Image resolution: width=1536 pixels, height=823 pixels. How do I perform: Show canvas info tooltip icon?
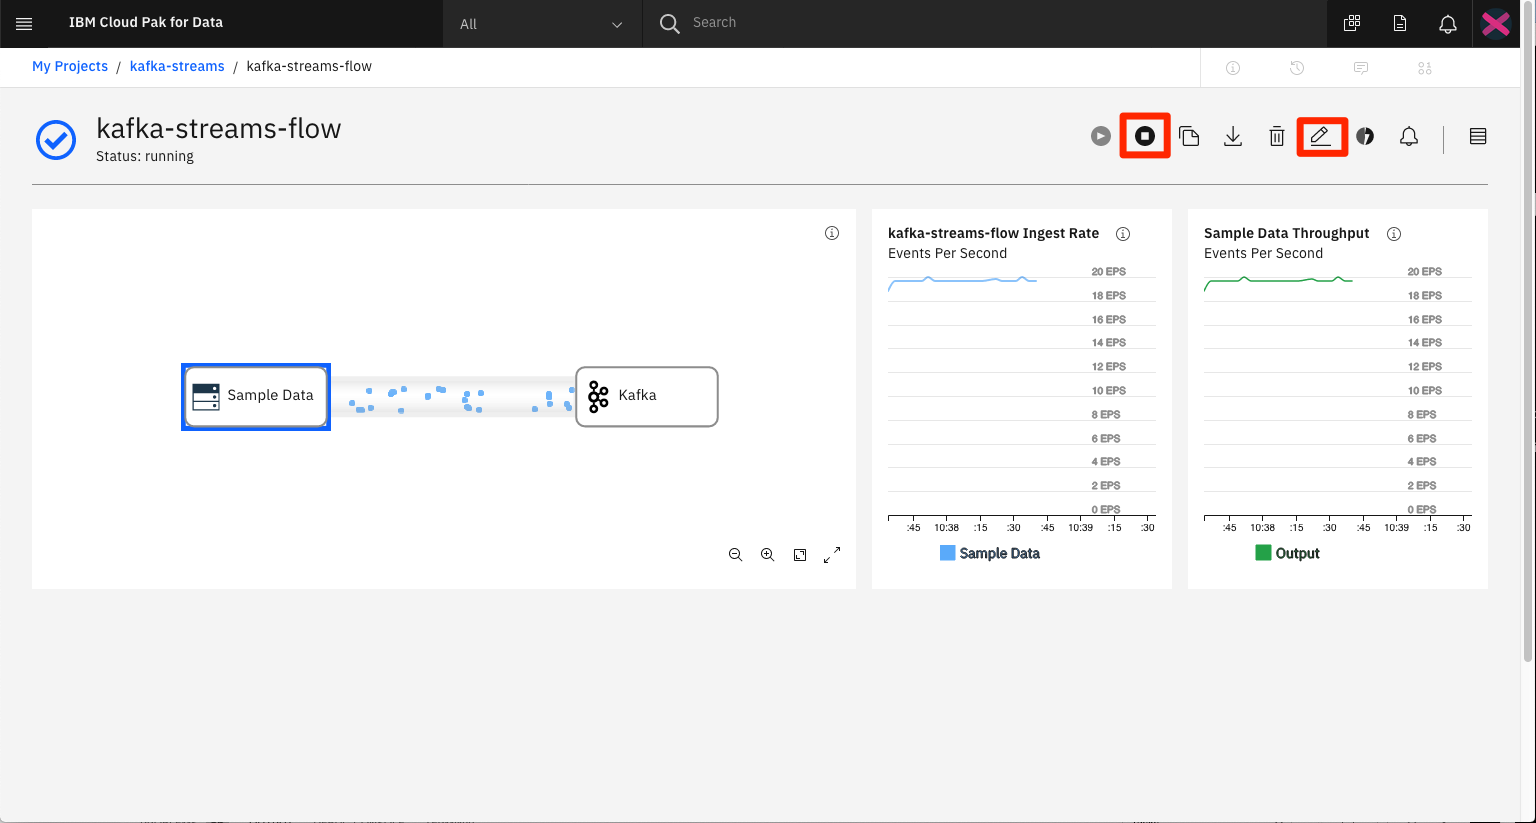point(832,233)
